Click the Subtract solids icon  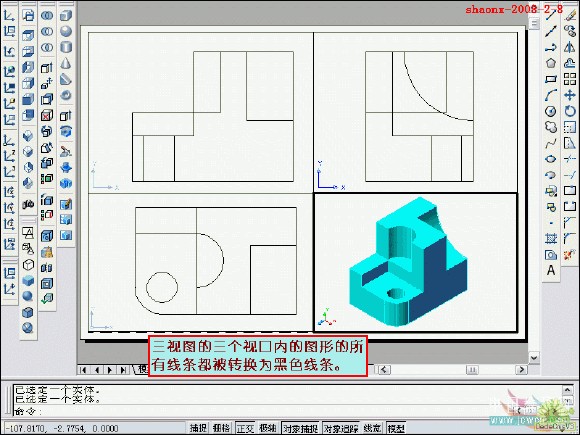[47, 31]
